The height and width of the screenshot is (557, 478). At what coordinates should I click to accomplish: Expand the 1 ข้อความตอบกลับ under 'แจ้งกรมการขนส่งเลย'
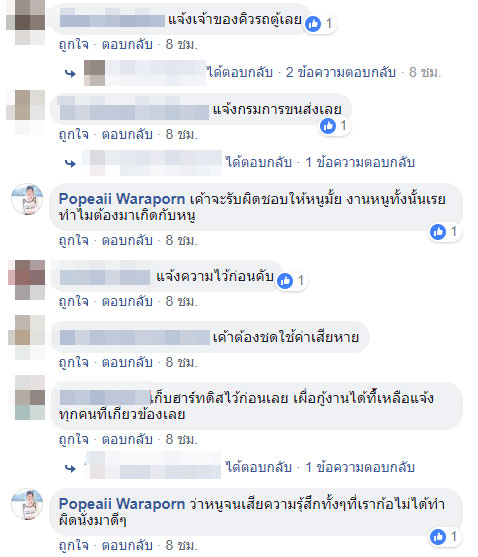click(360, 162)
